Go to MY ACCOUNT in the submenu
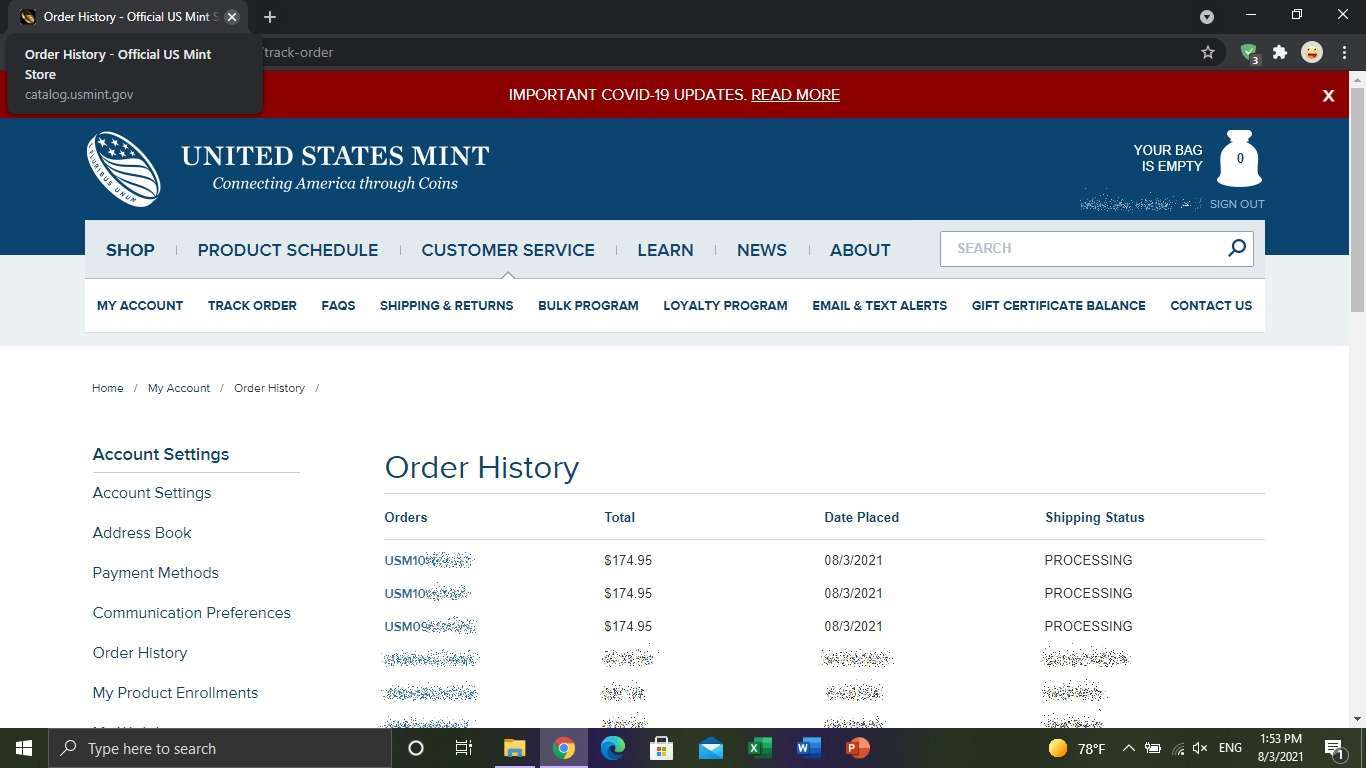This screenshot has height=768, width=1366. 140,306
